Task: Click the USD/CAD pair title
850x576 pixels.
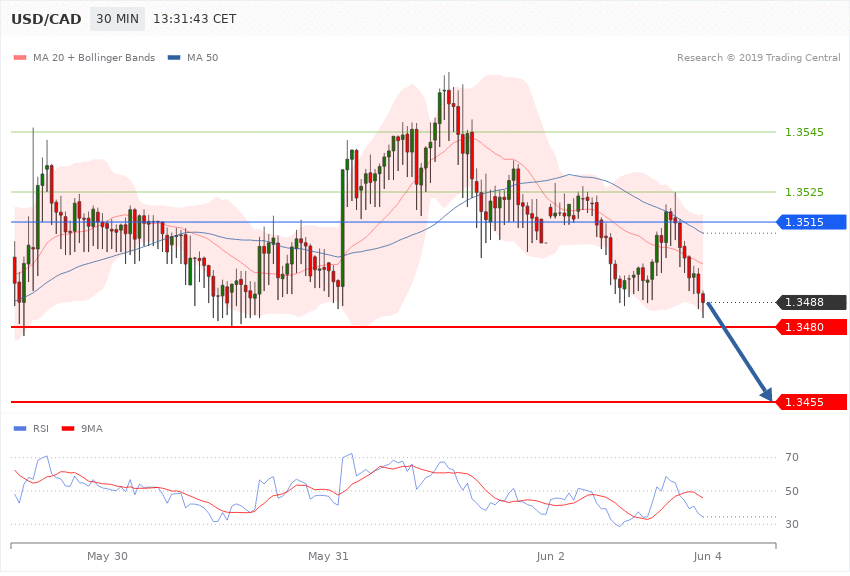Action: pyautogui.click(x=46, y=19)
